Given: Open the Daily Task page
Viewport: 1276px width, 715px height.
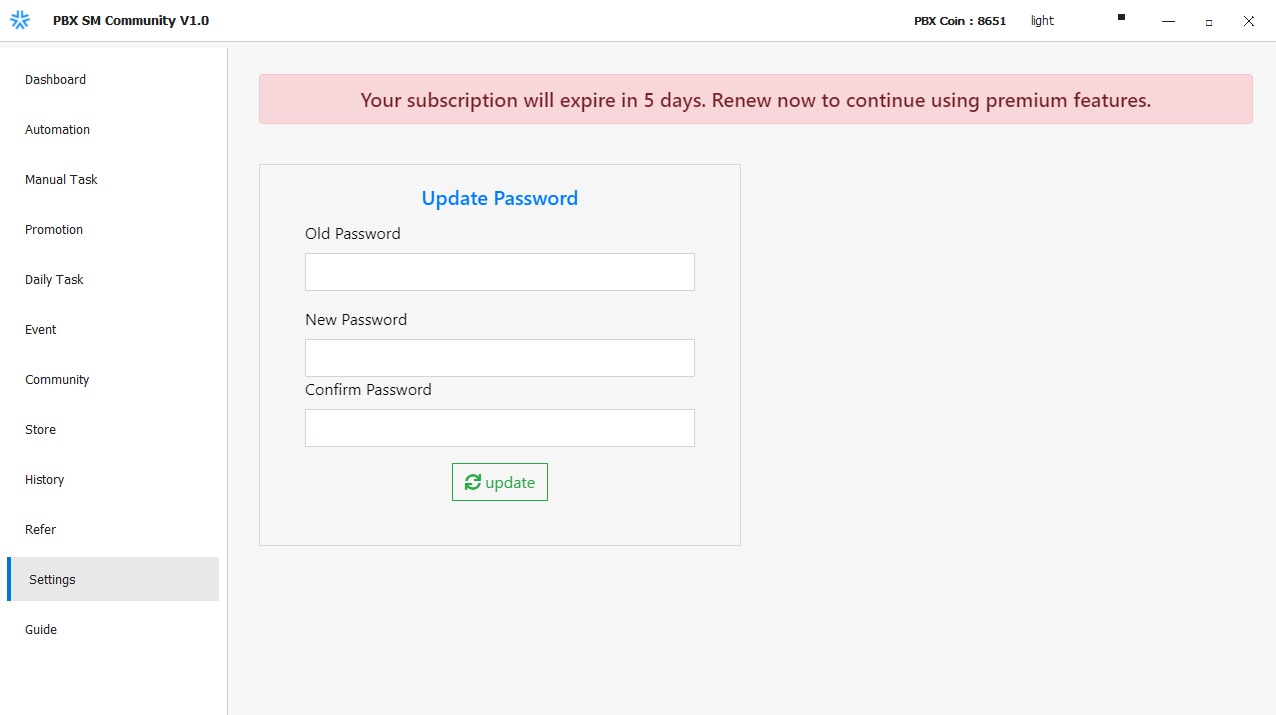Looking at the screenshot, I should click(54, 280).
